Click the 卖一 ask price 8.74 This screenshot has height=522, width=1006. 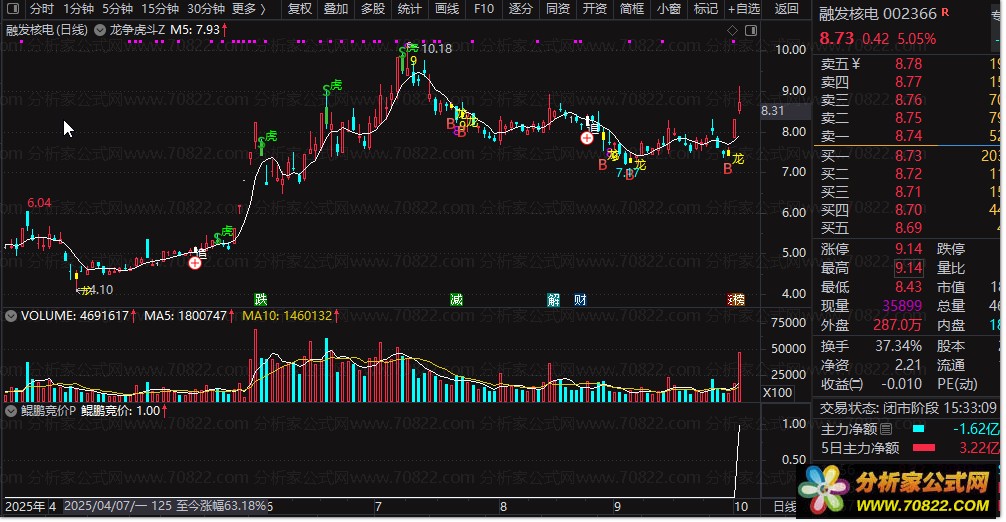908,135
